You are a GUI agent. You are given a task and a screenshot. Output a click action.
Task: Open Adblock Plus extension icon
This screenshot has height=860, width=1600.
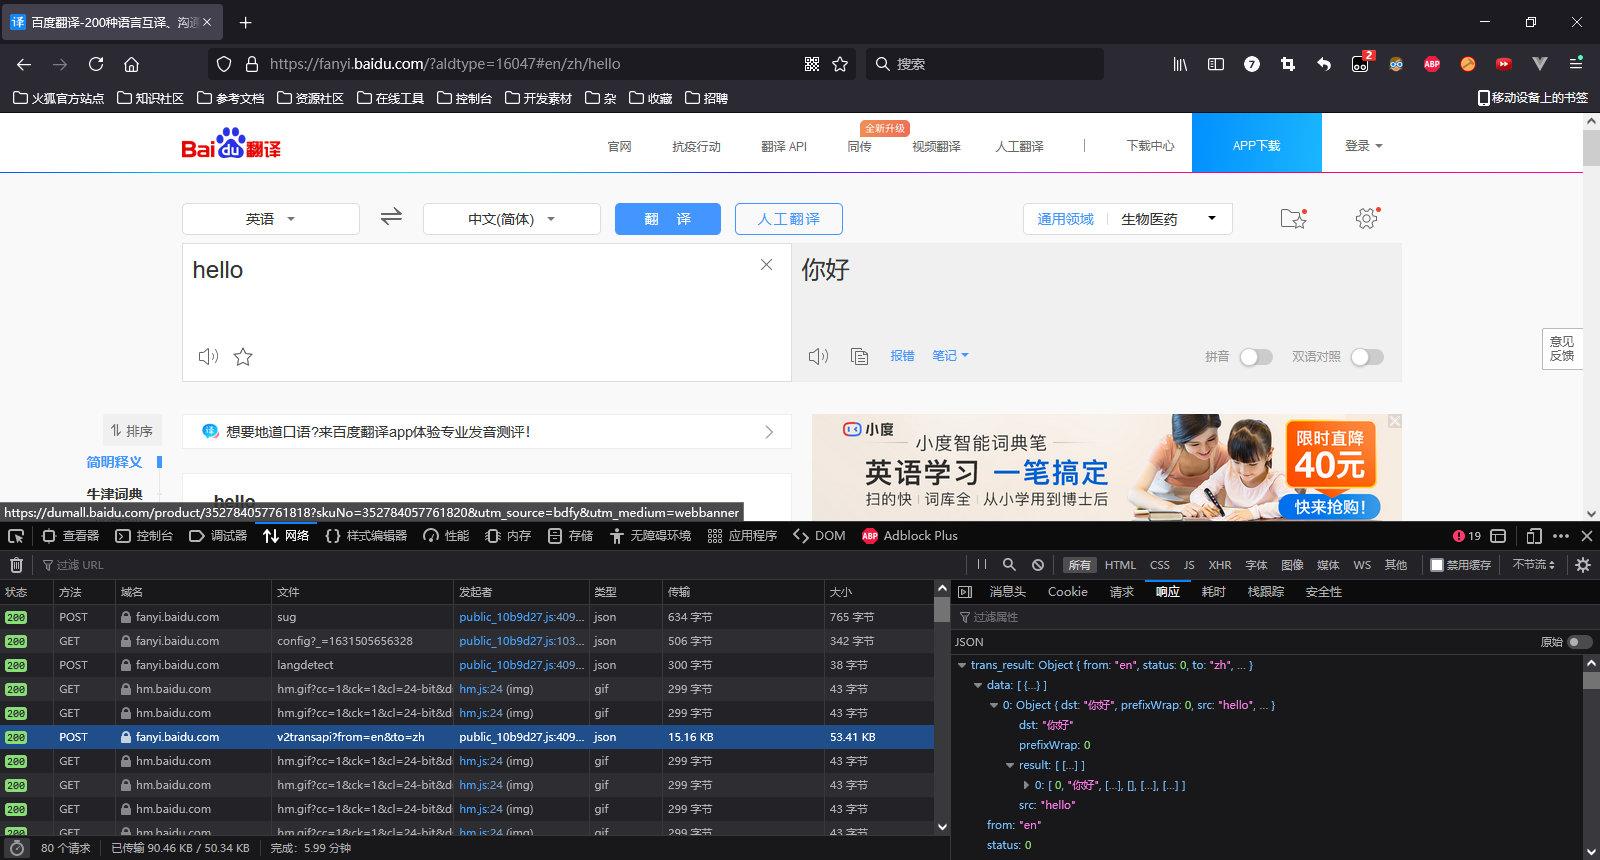[x=1432, y=64]
